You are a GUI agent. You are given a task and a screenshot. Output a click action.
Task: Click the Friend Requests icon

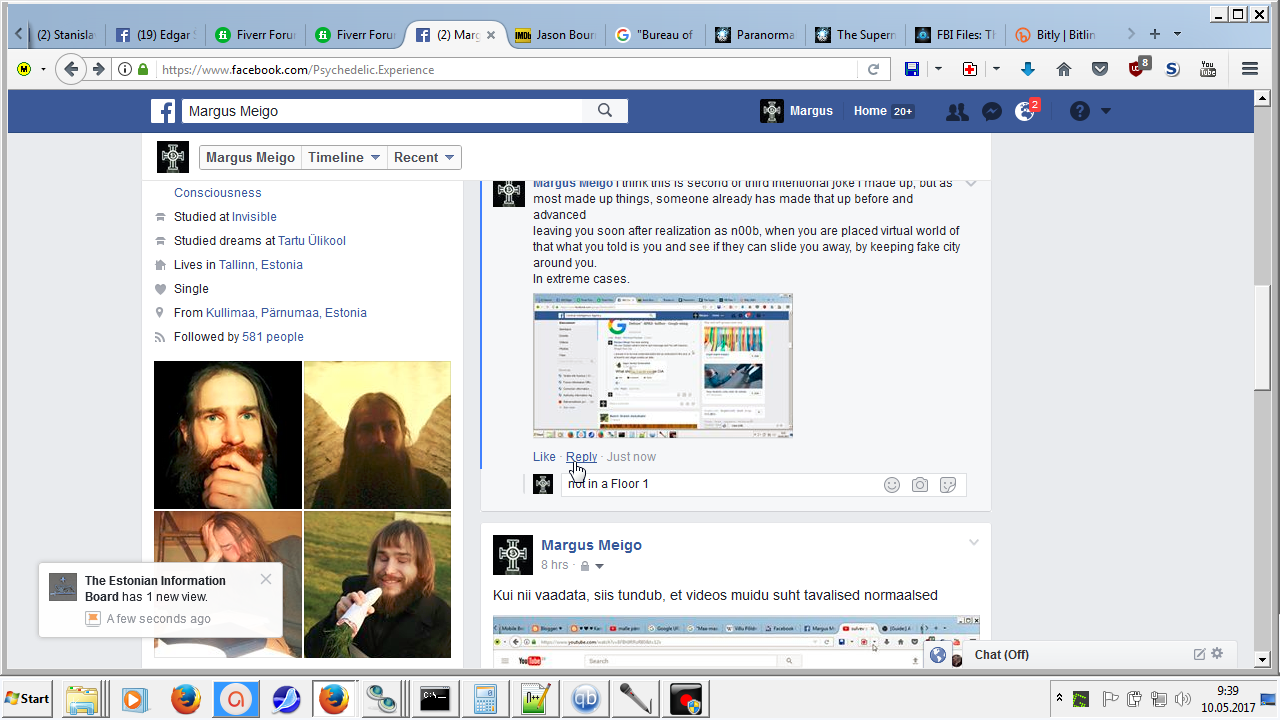tap(957, 112)
